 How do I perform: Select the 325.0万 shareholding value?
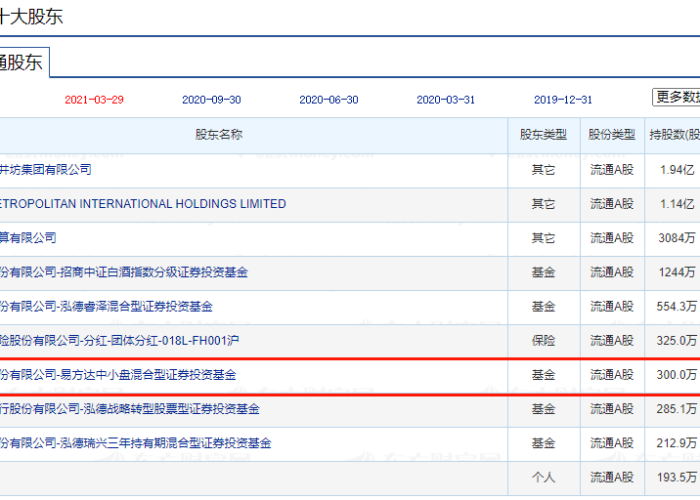677,341
